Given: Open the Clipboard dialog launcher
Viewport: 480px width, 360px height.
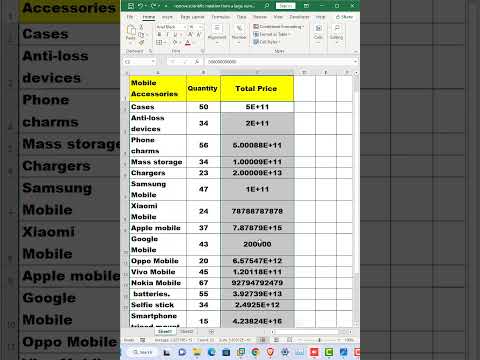Looking at the screenshot, I should tap(150, 51).
